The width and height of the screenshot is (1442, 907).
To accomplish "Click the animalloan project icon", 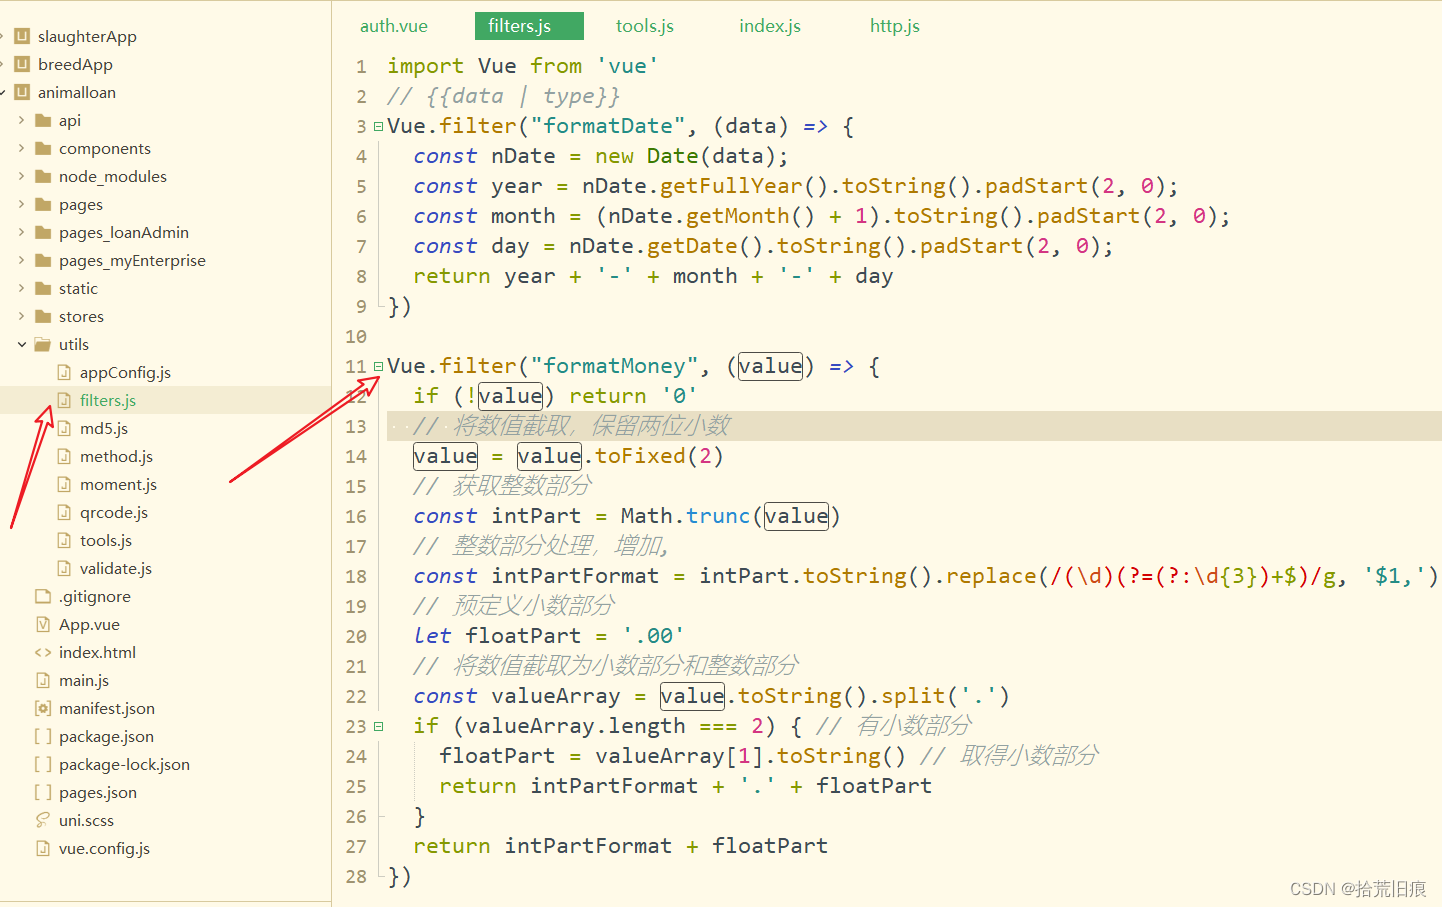I will tap(22, 92).
